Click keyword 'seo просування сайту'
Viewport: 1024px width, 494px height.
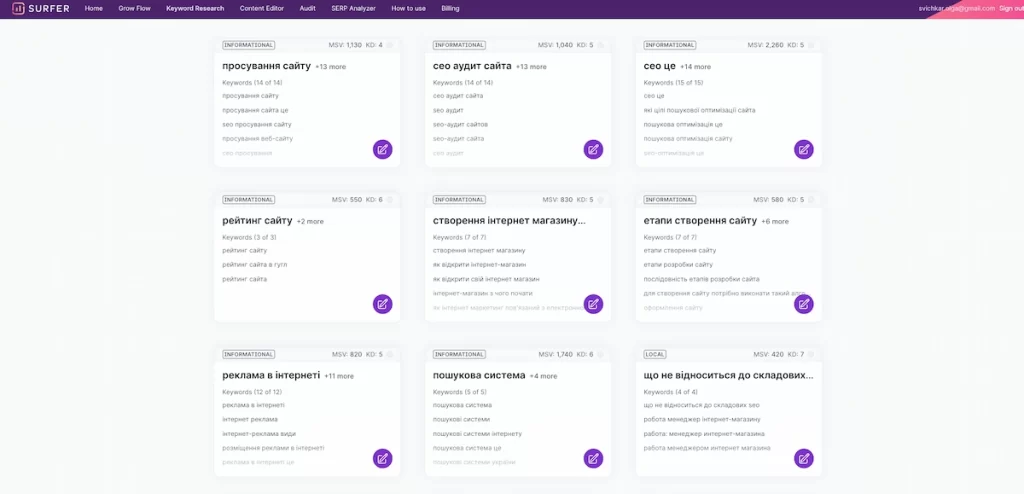click(x=257, y=124)
